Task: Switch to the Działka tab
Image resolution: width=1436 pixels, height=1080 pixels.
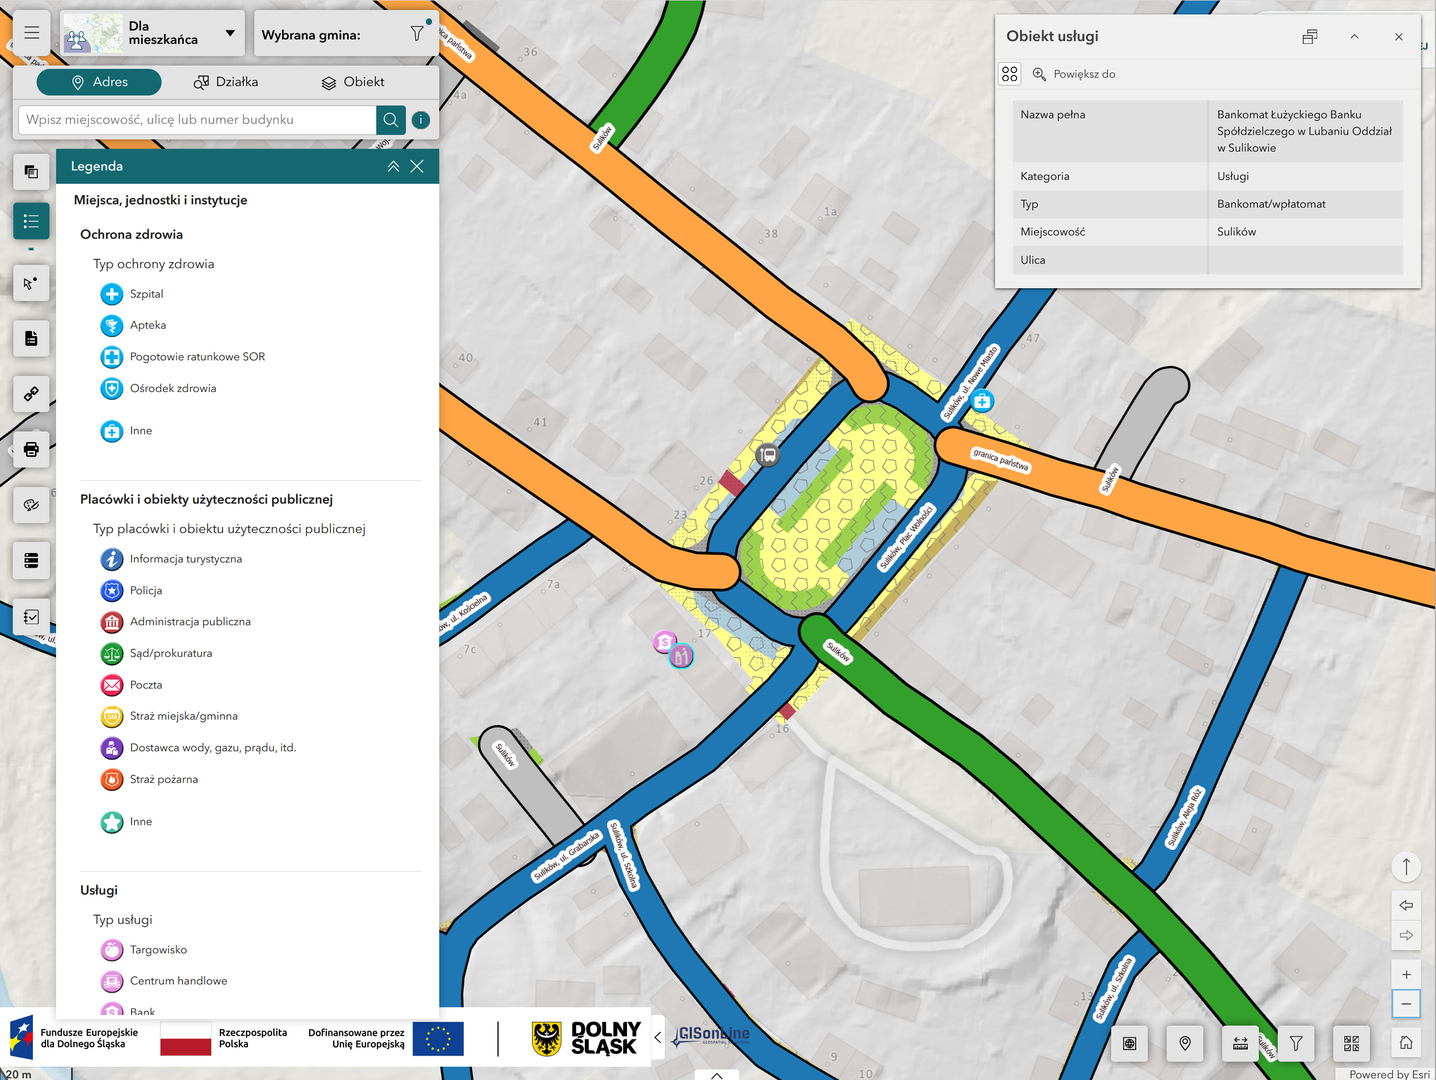Action: pyautogui.click(x=226, y=82)
